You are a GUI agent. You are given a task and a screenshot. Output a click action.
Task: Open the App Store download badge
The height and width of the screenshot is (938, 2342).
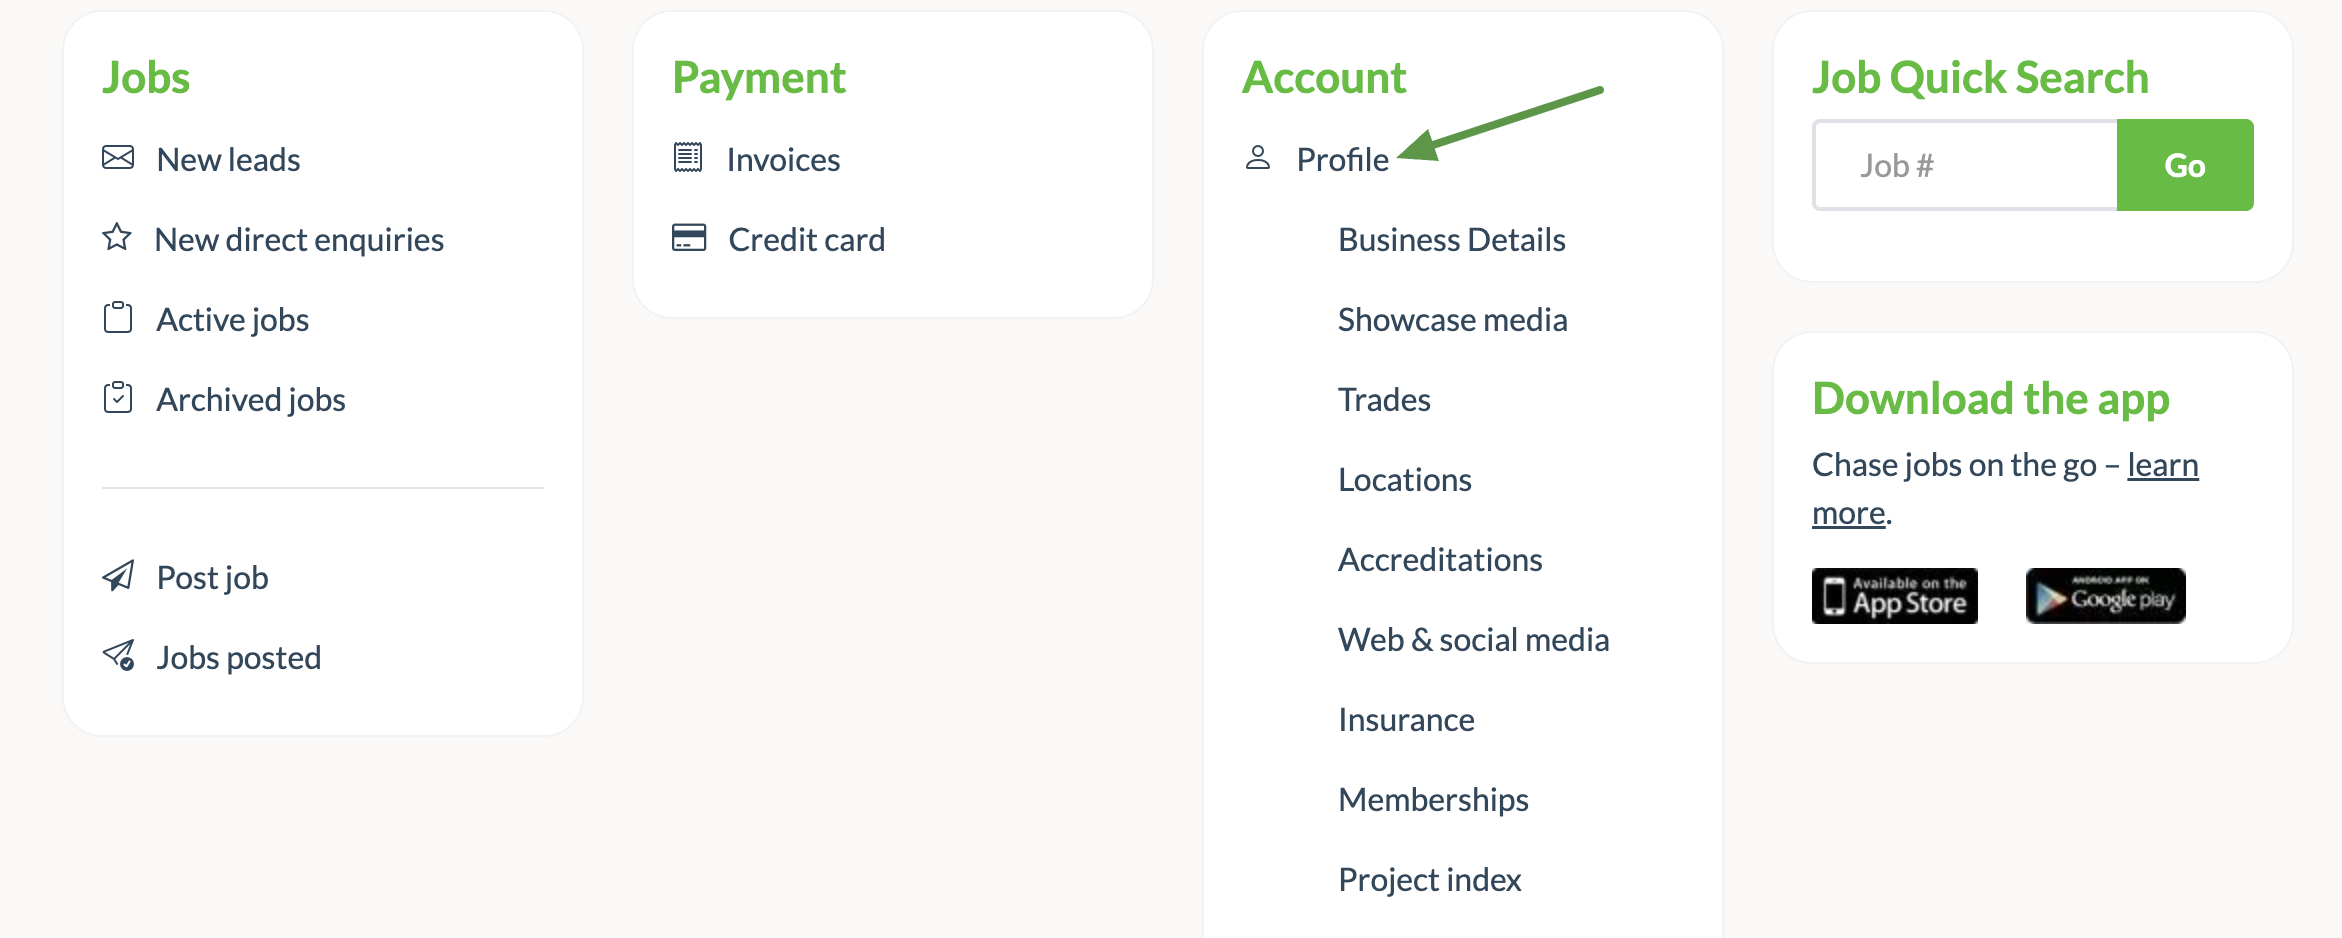click(x=1894, y=596)
